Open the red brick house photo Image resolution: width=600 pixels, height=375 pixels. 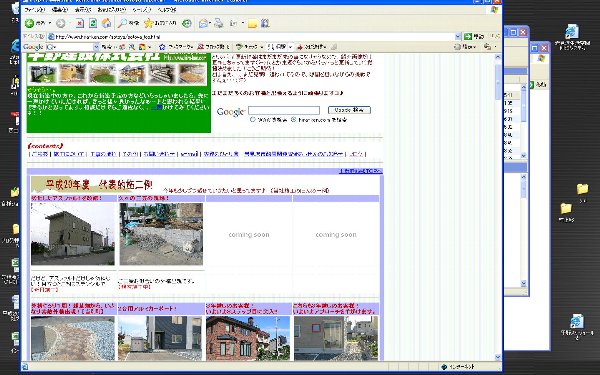click(248, 338)
